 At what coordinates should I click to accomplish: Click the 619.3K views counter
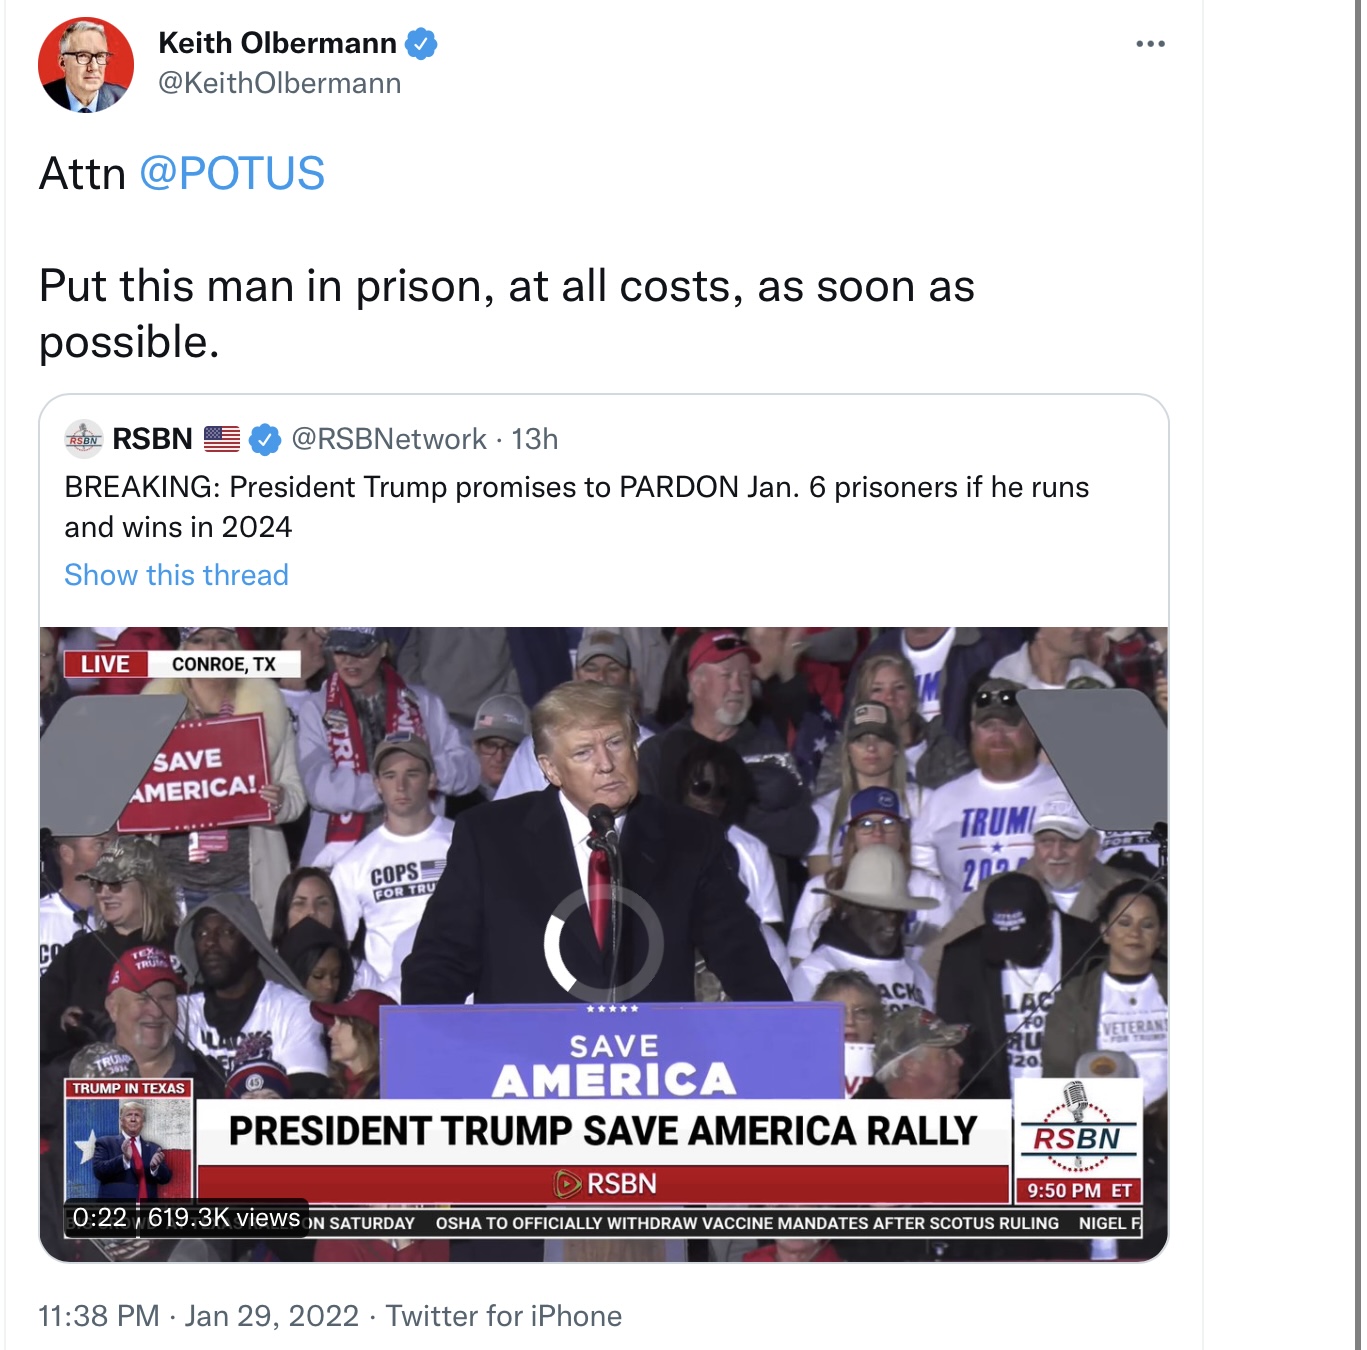(x=224, y=1217)
